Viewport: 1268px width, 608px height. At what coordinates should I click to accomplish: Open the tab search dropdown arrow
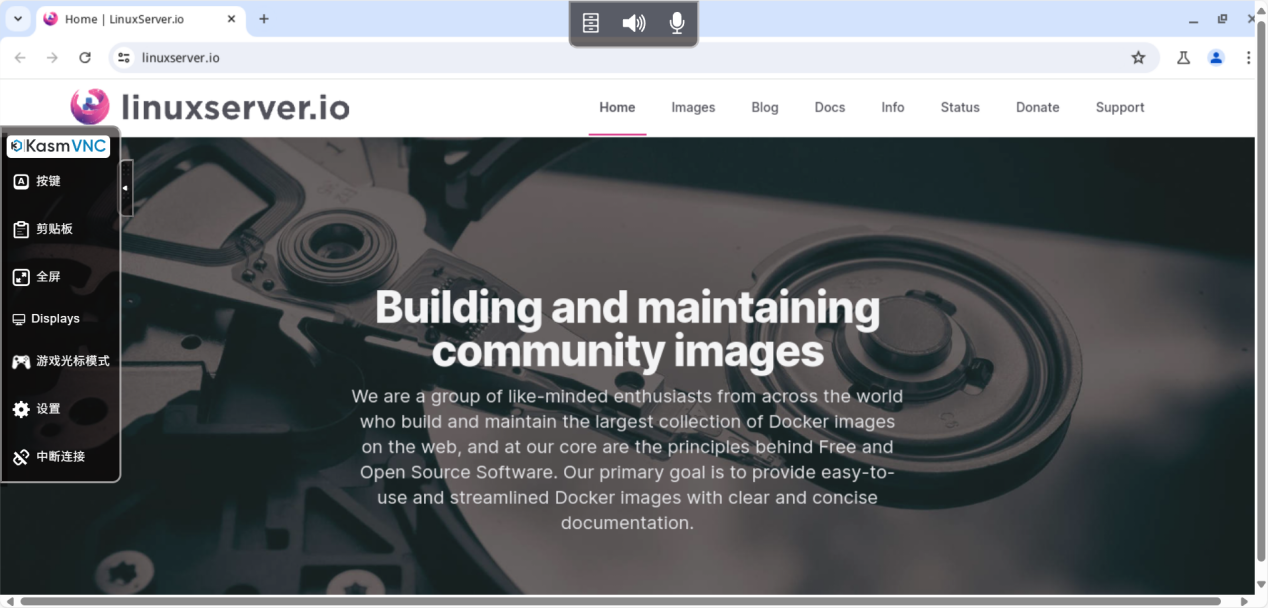coord(18,19)
